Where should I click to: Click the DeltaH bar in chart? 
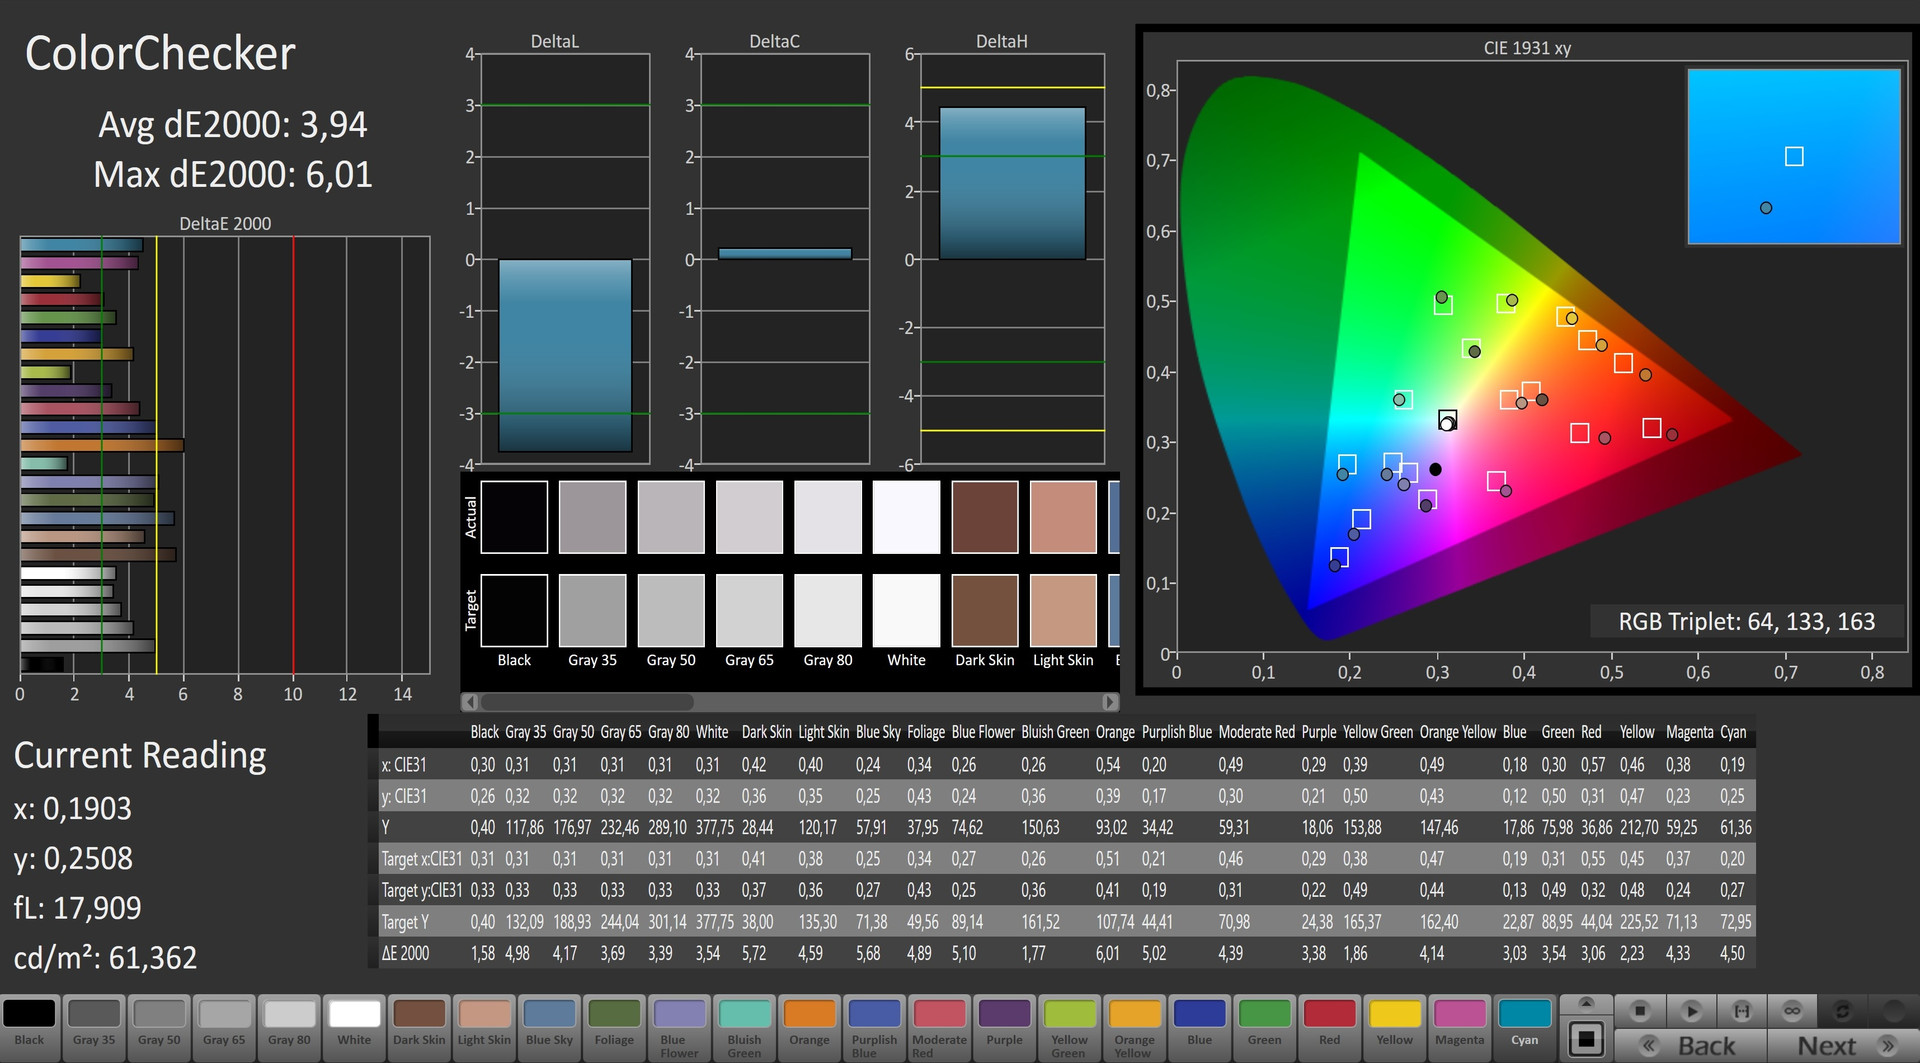point(1012,183)
